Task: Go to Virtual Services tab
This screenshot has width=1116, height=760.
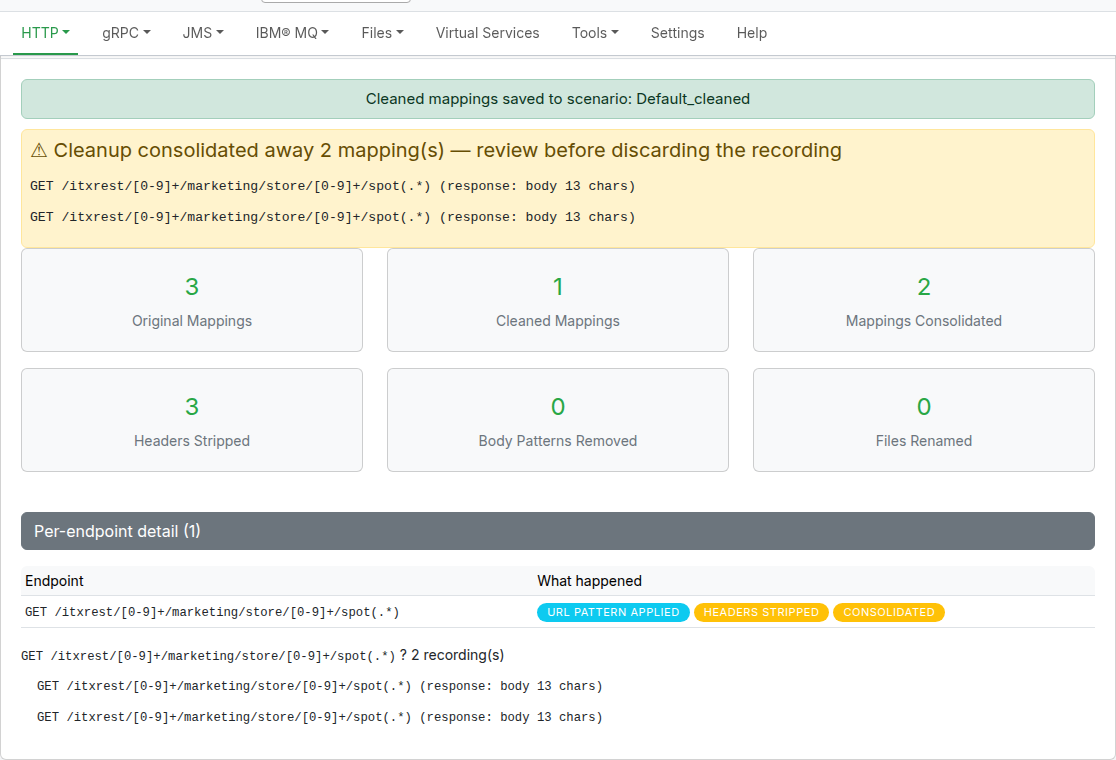Action: (x=488, y=33)
